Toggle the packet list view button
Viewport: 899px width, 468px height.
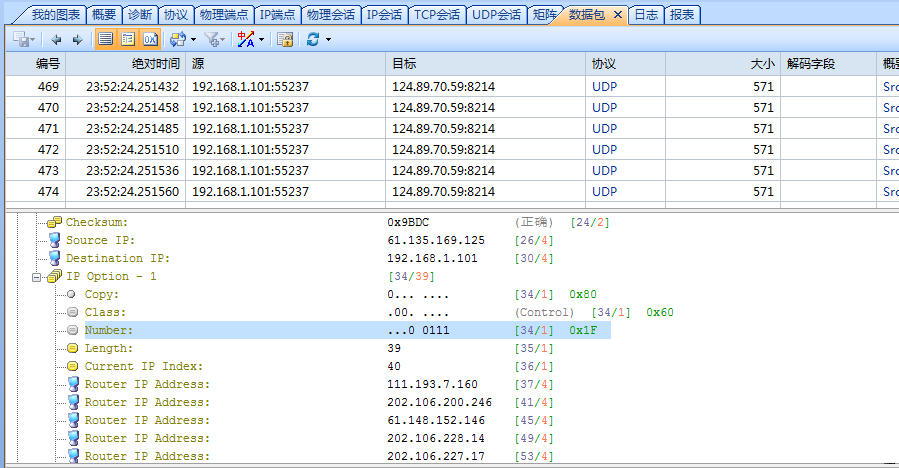(106, 40)
